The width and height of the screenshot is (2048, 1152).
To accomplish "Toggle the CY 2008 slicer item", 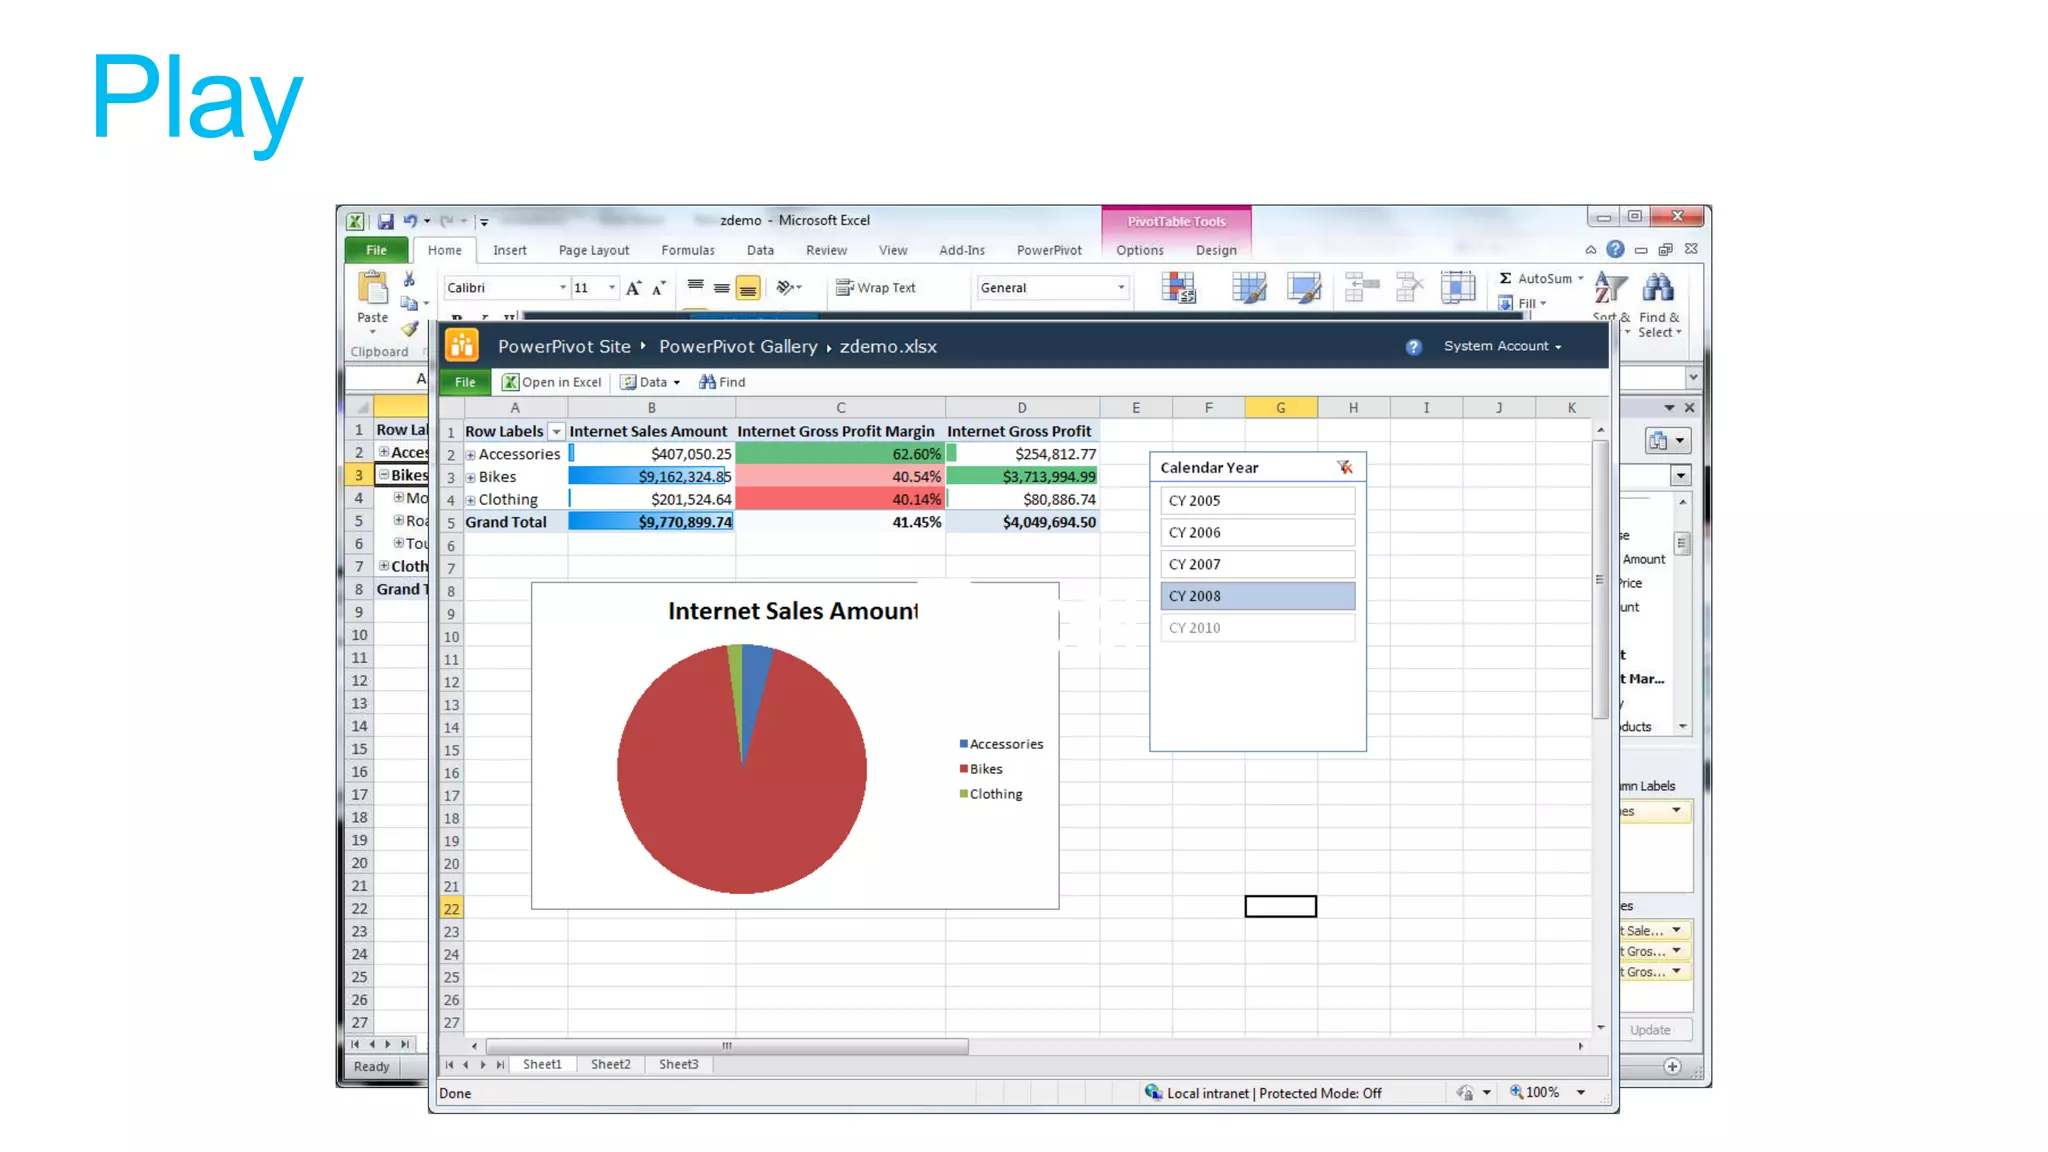I will tap(1257, 596).
